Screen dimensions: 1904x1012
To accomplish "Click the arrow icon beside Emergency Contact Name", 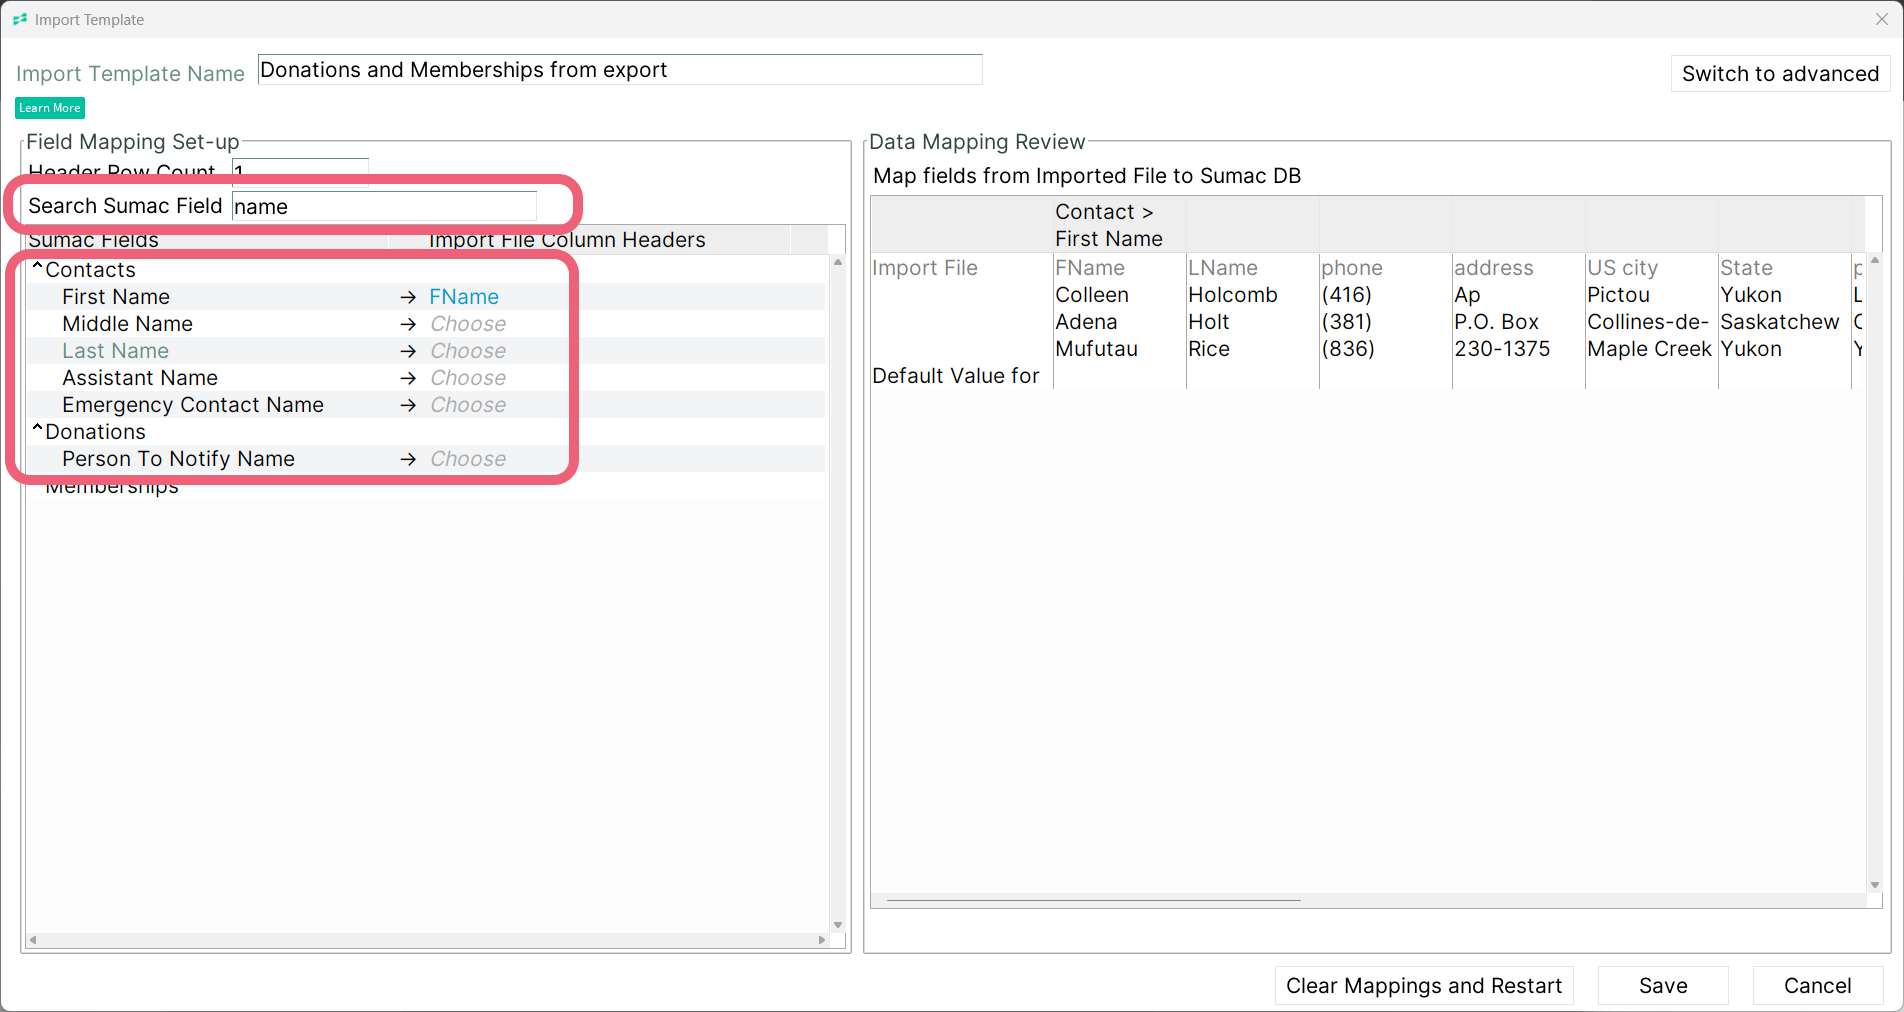I will [x=408, y=405].
